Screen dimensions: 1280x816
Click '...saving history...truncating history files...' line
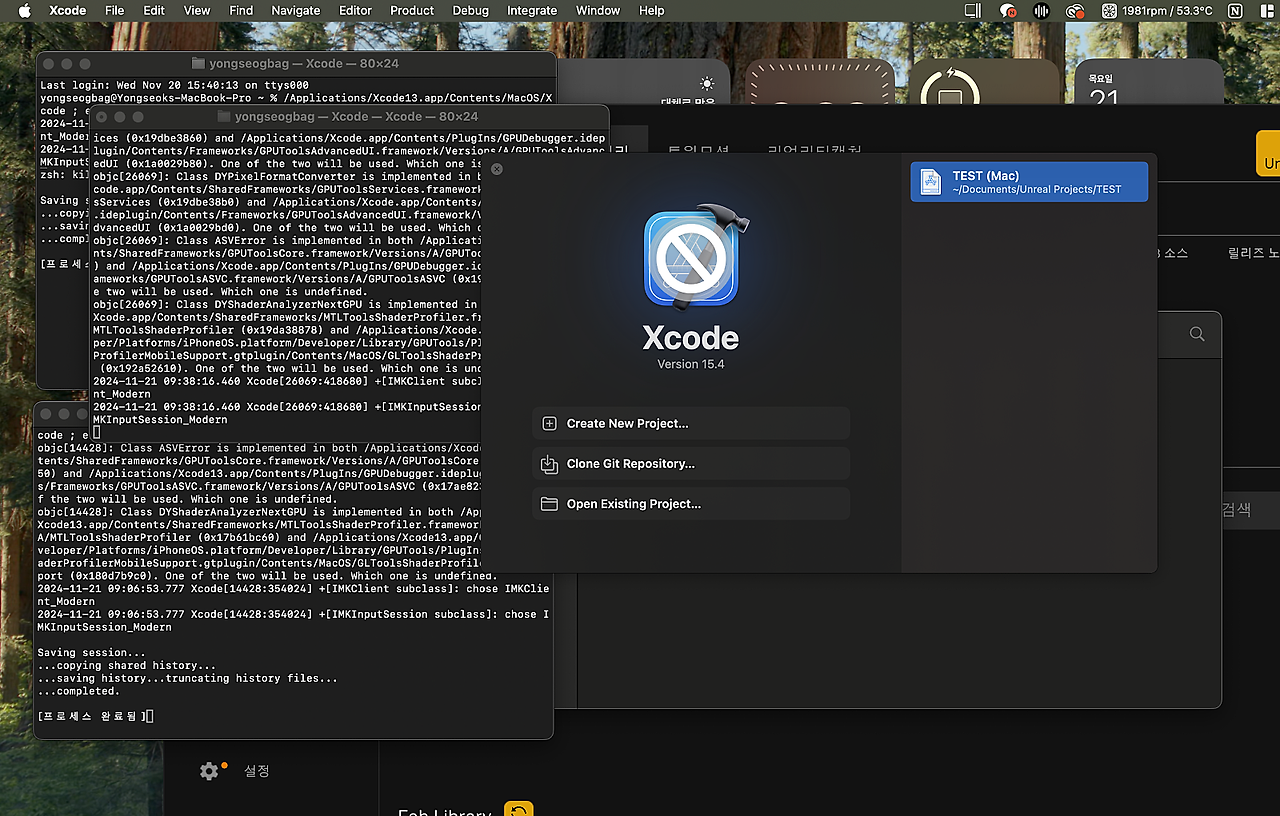187,678
